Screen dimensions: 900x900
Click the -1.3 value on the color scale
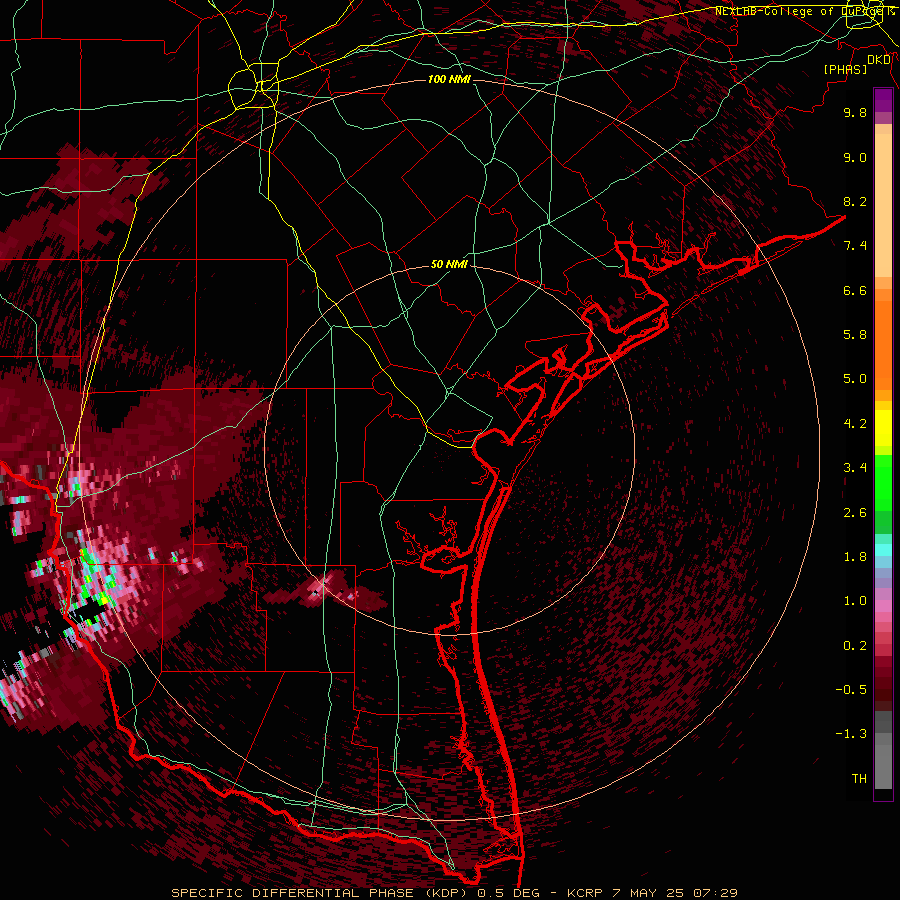(x=851, y=734)
